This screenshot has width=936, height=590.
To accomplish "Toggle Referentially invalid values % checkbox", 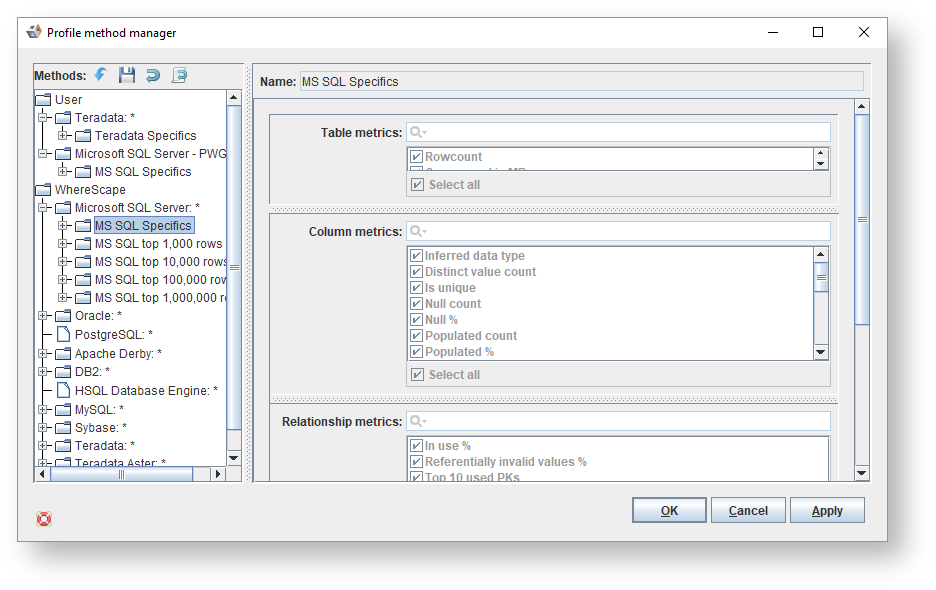I will point(417,462).
